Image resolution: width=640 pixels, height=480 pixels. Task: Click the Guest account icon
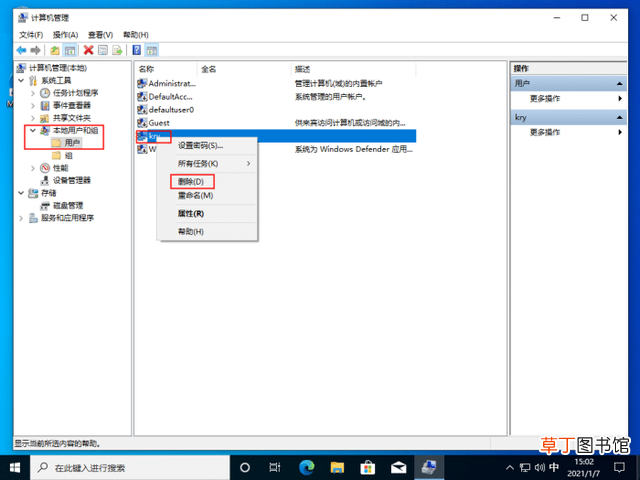pos(142,122)
